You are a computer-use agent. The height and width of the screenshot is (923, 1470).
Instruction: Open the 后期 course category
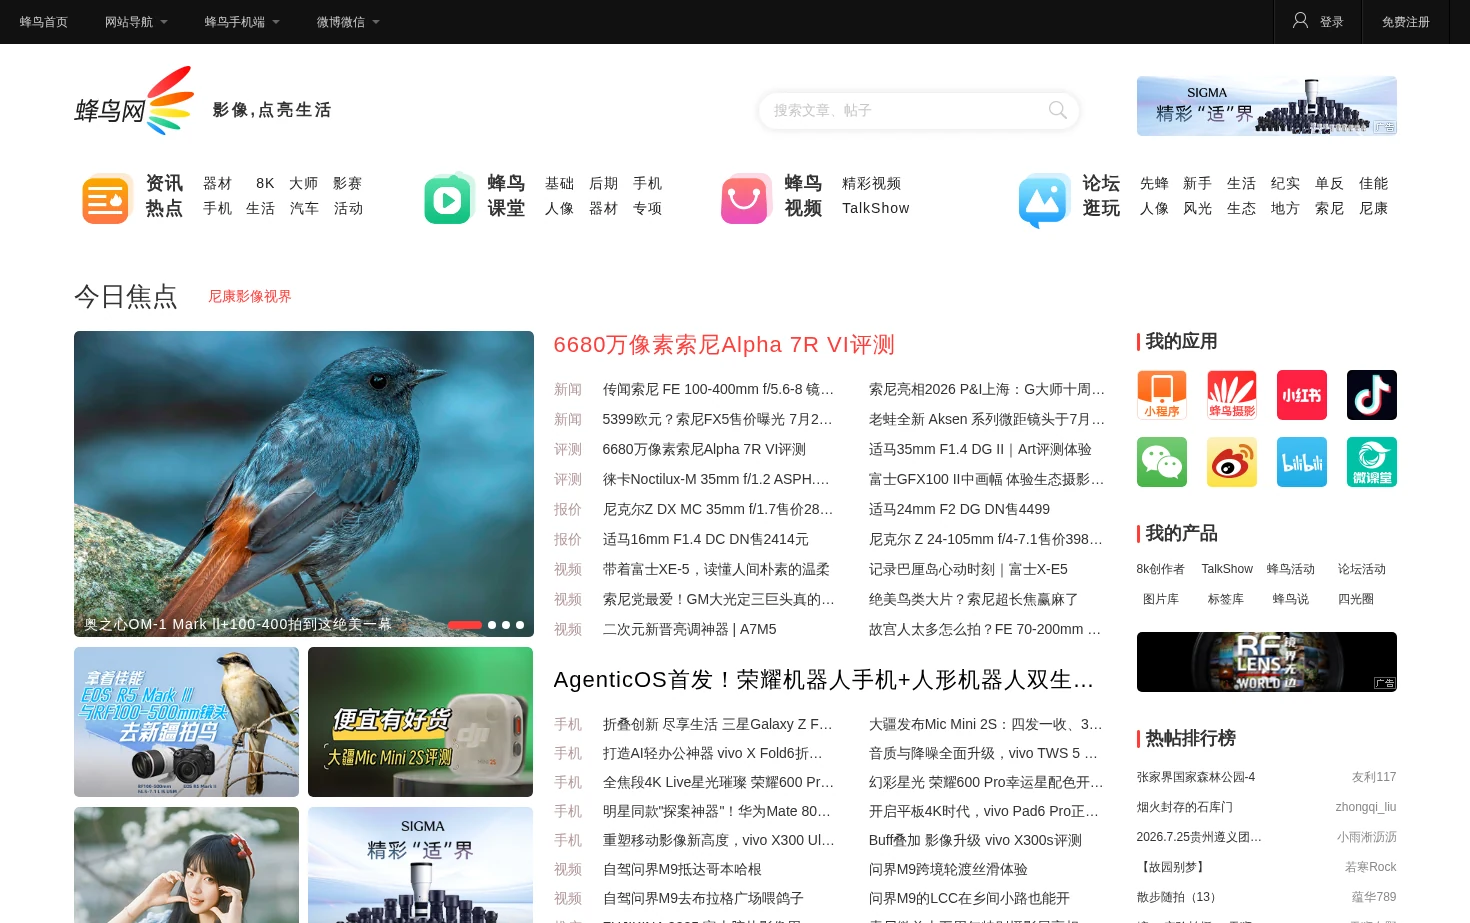603,183
